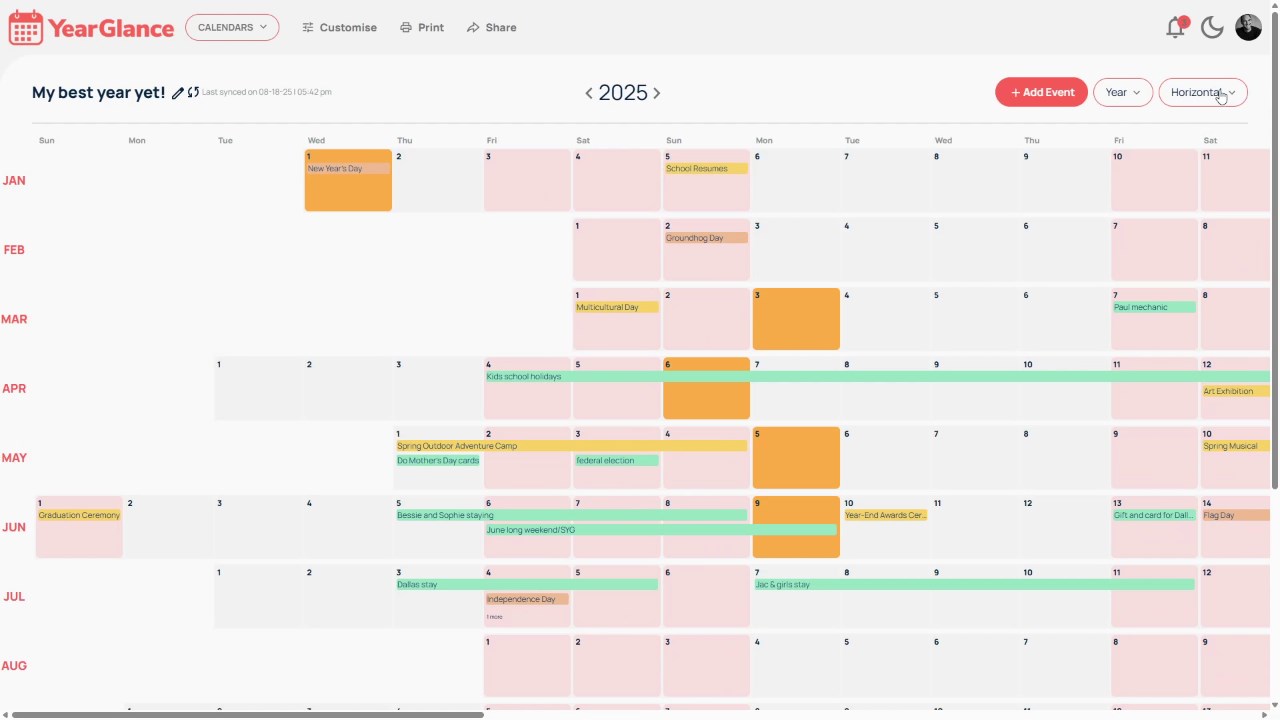Open the Year-End Awards event

[x=885, y=515]
